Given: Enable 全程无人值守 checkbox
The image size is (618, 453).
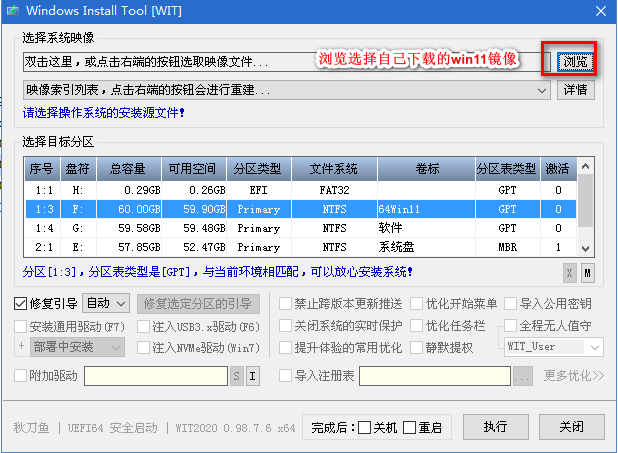Looking at the screenshot, I should pos(510,326).
